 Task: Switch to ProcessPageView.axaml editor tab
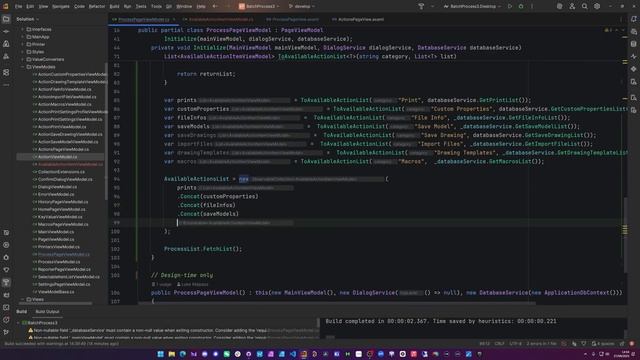(x=292, y=19)
